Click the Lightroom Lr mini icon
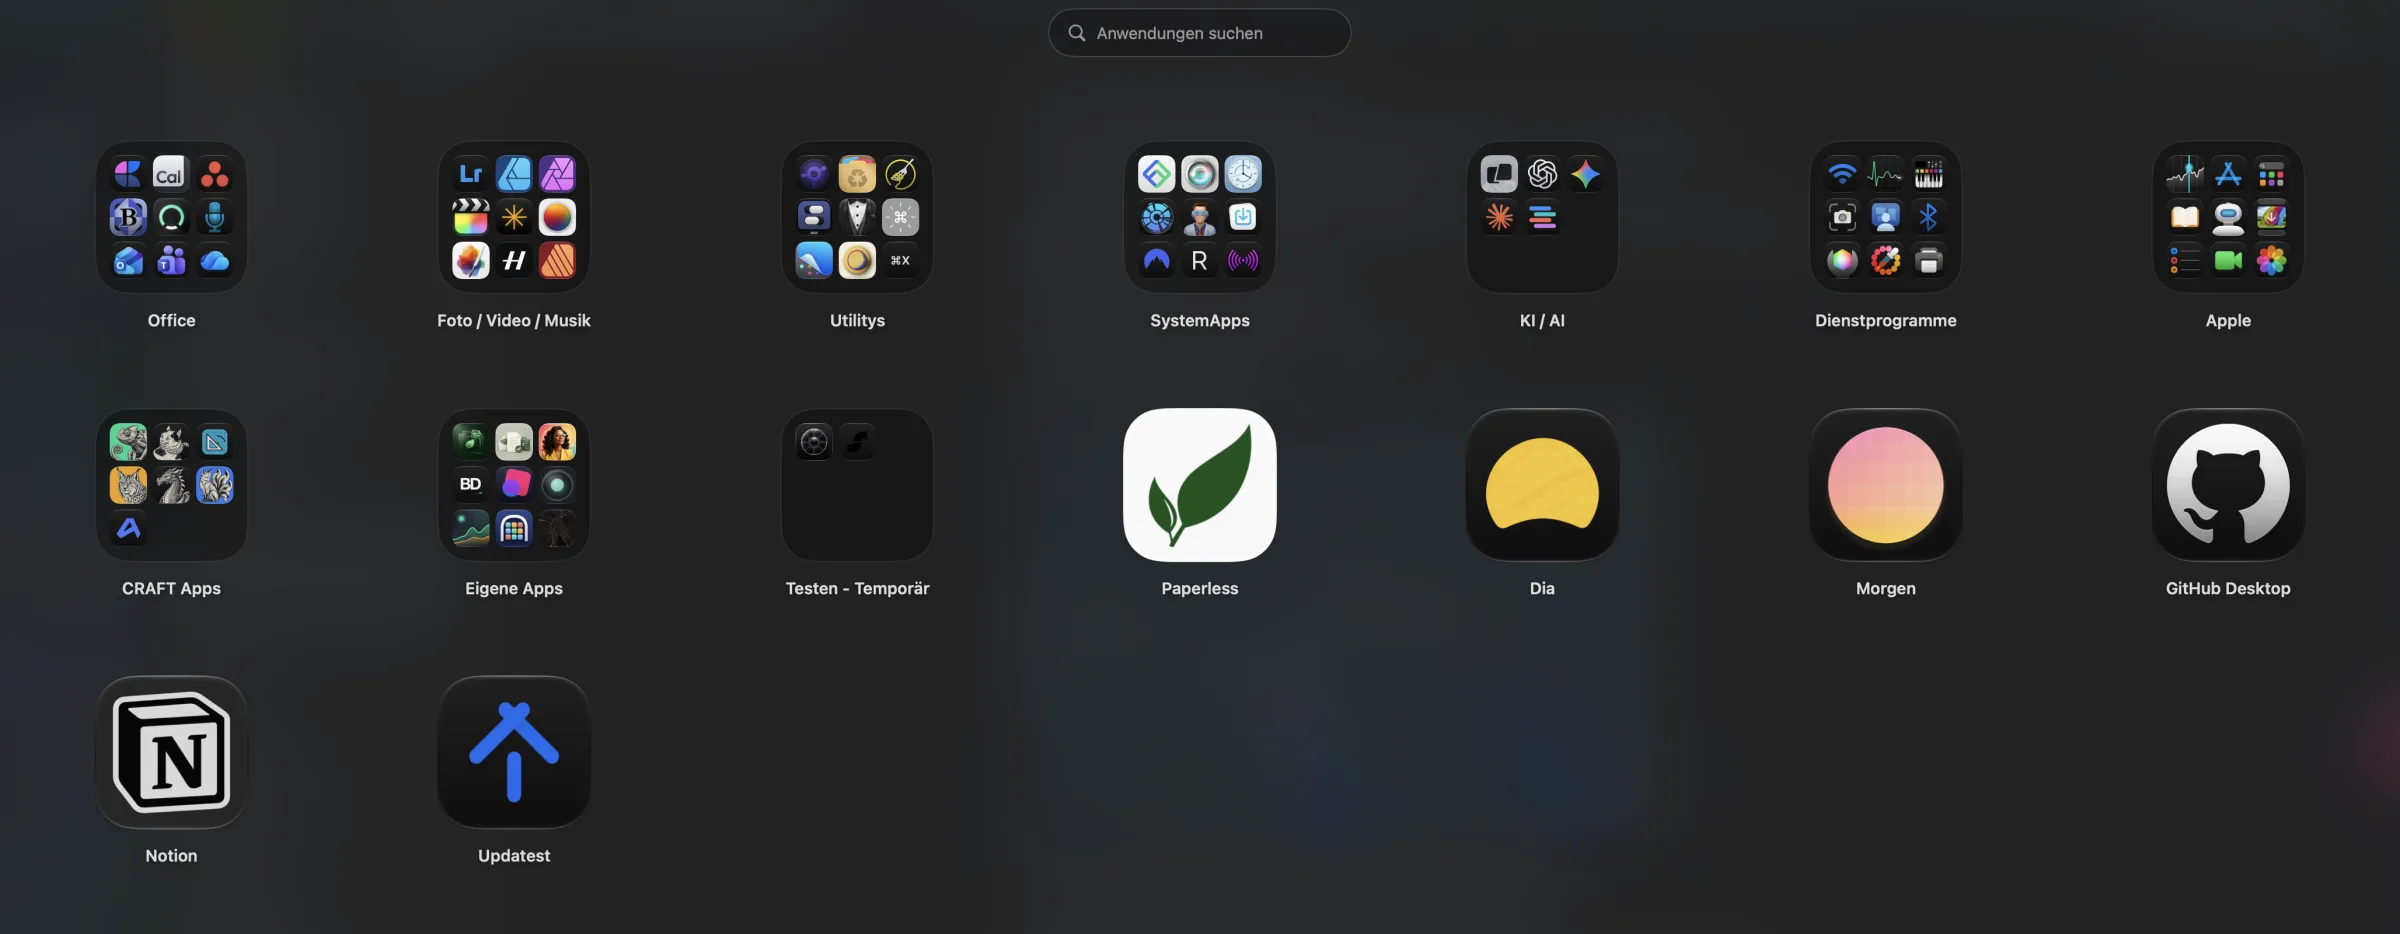The image size is (2400, 934). tap(471, 174)
